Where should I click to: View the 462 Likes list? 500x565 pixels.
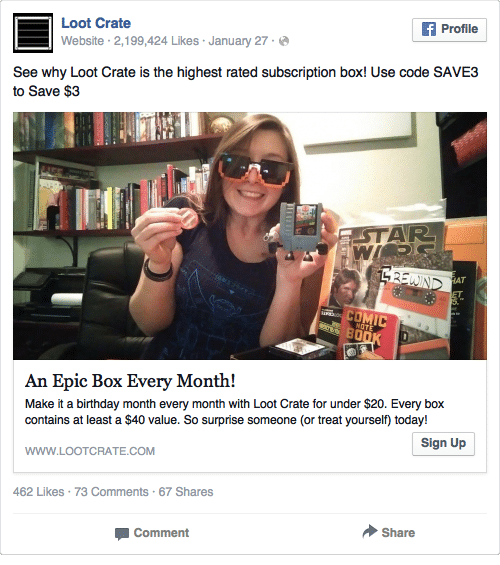(x=39, y=492)
